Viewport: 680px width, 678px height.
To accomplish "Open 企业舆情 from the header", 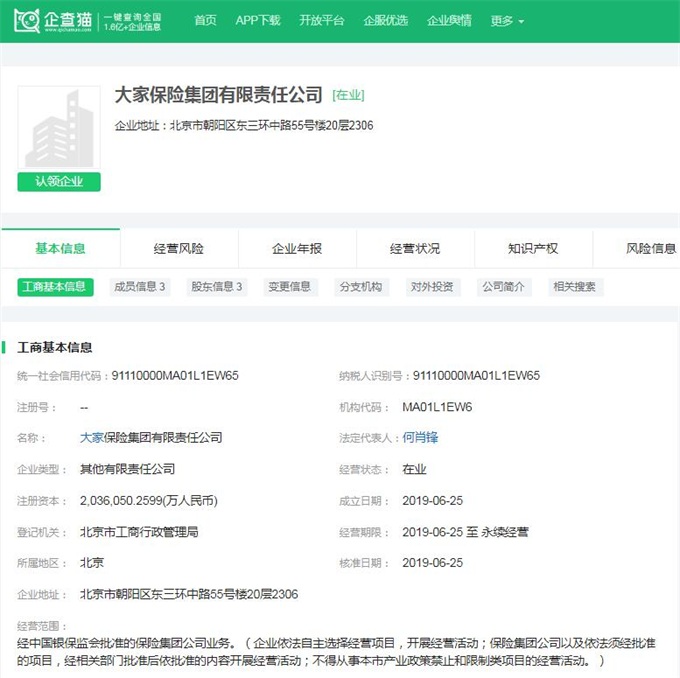I will [449, 20].
